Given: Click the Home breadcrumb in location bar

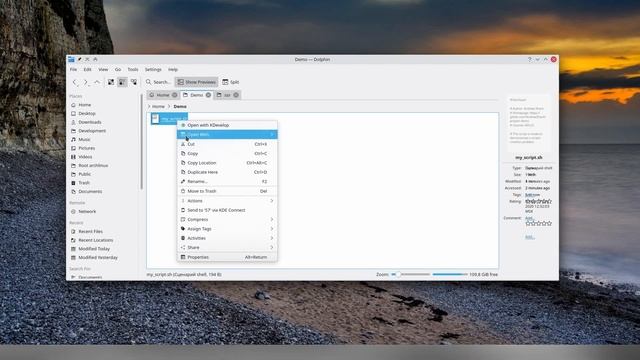Looking at the screenshot, I should point(158,106).
